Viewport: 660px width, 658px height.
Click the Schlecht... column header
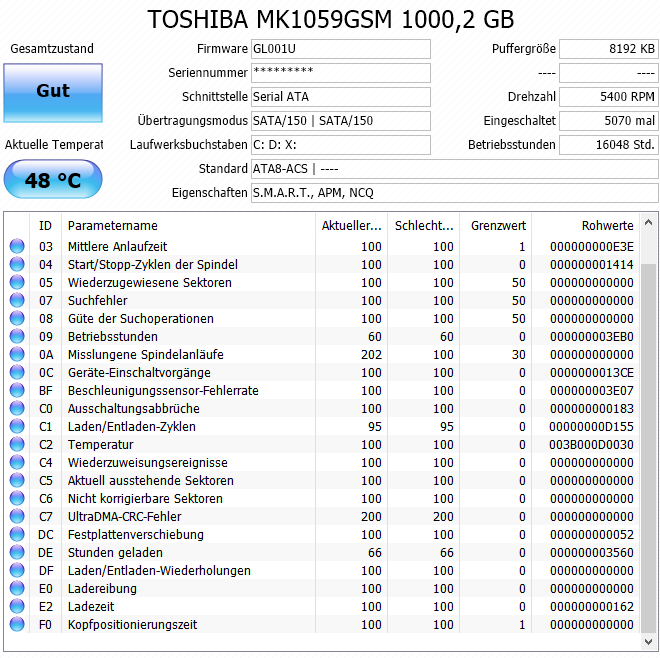pyautogui.click(x=424, y=226)
